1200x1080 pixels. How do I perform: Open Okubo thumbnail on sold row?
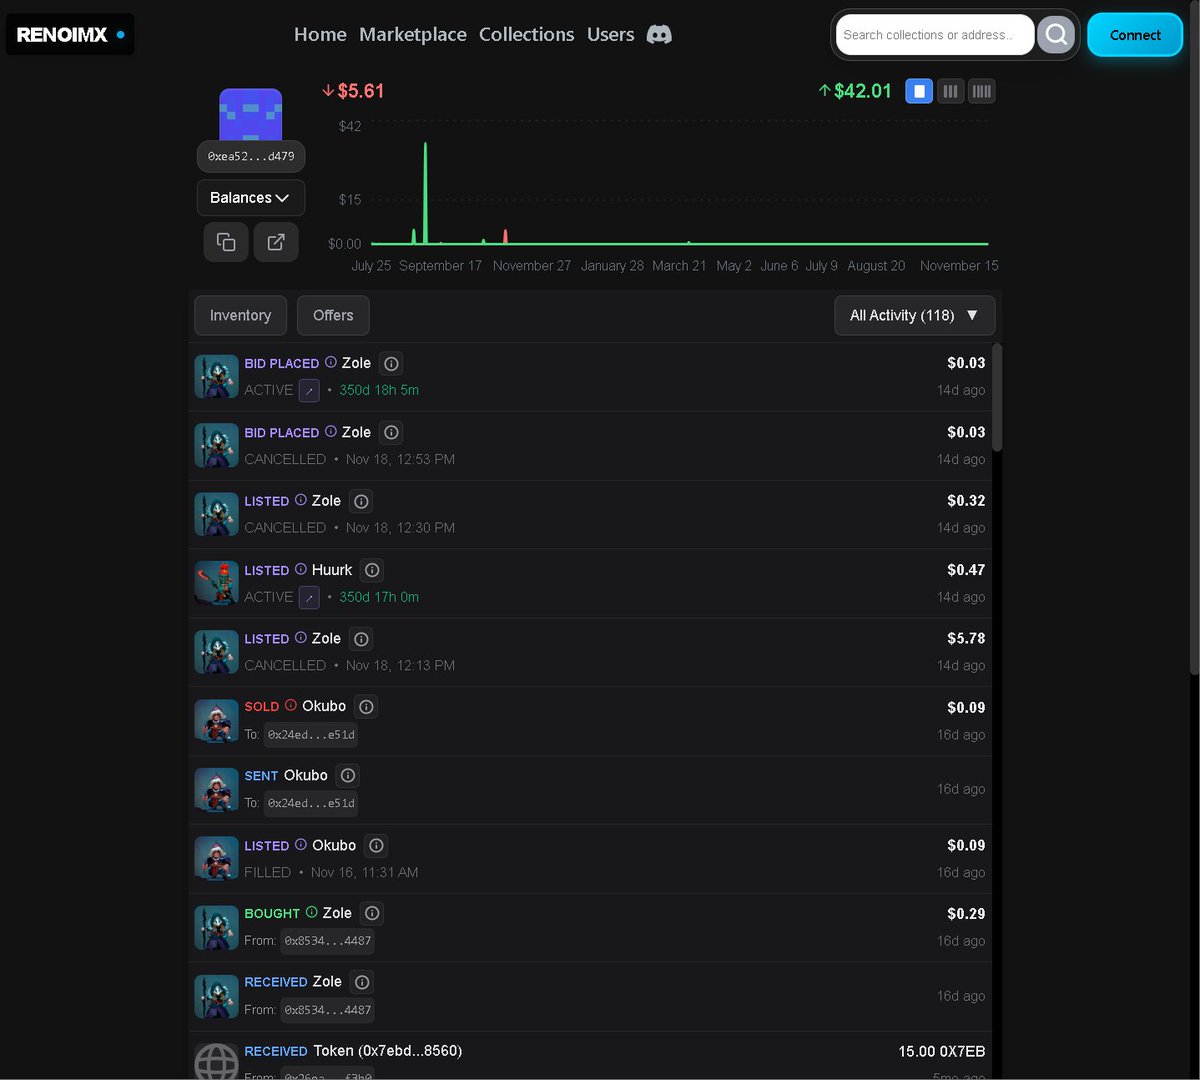click(x=216, y=721)
